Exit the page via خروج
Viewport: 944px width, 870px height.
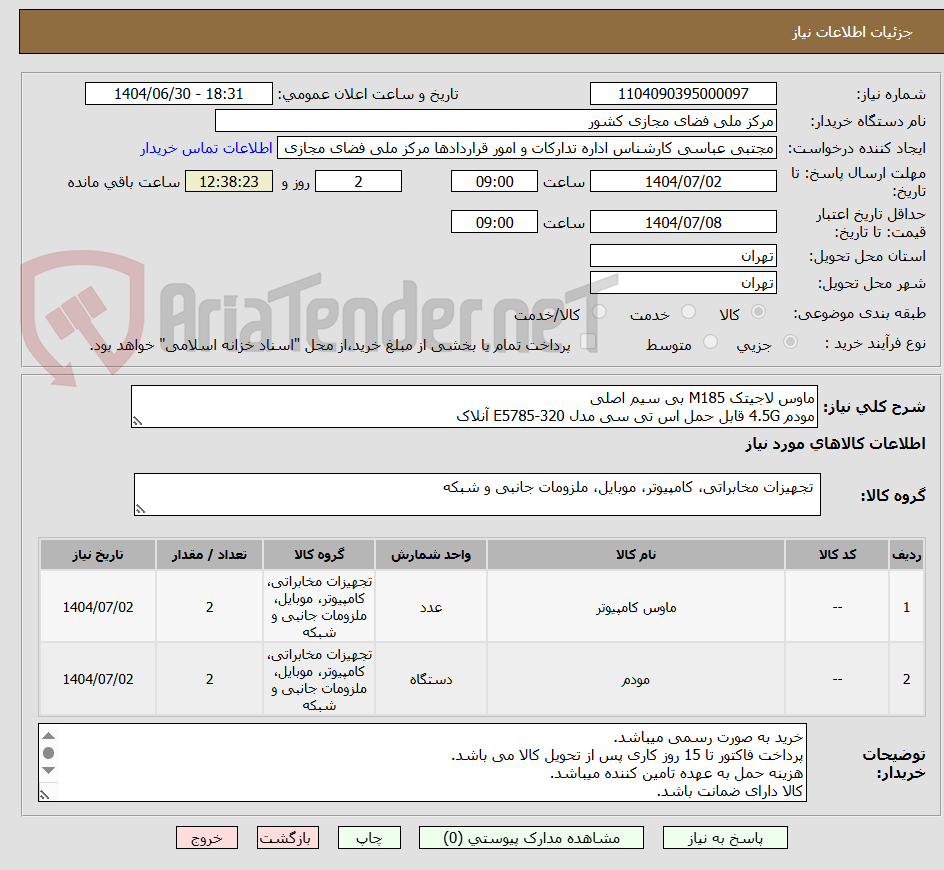pos(207,838)
